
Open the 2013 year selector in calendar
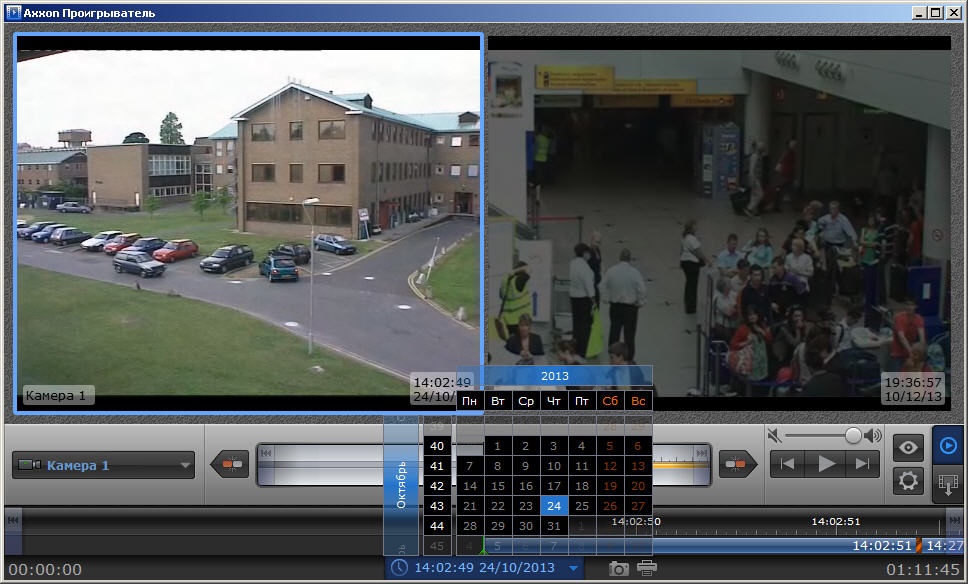pyautogui.click(x=554, y=376)
